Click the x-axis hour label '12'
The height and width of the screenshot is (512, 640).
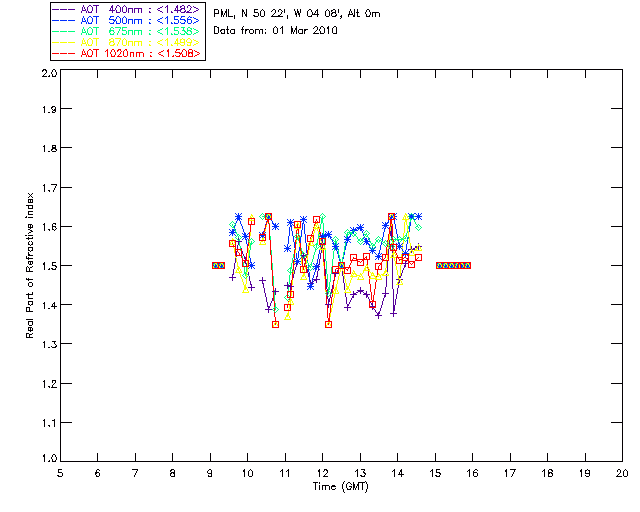[x=322, y=473]
